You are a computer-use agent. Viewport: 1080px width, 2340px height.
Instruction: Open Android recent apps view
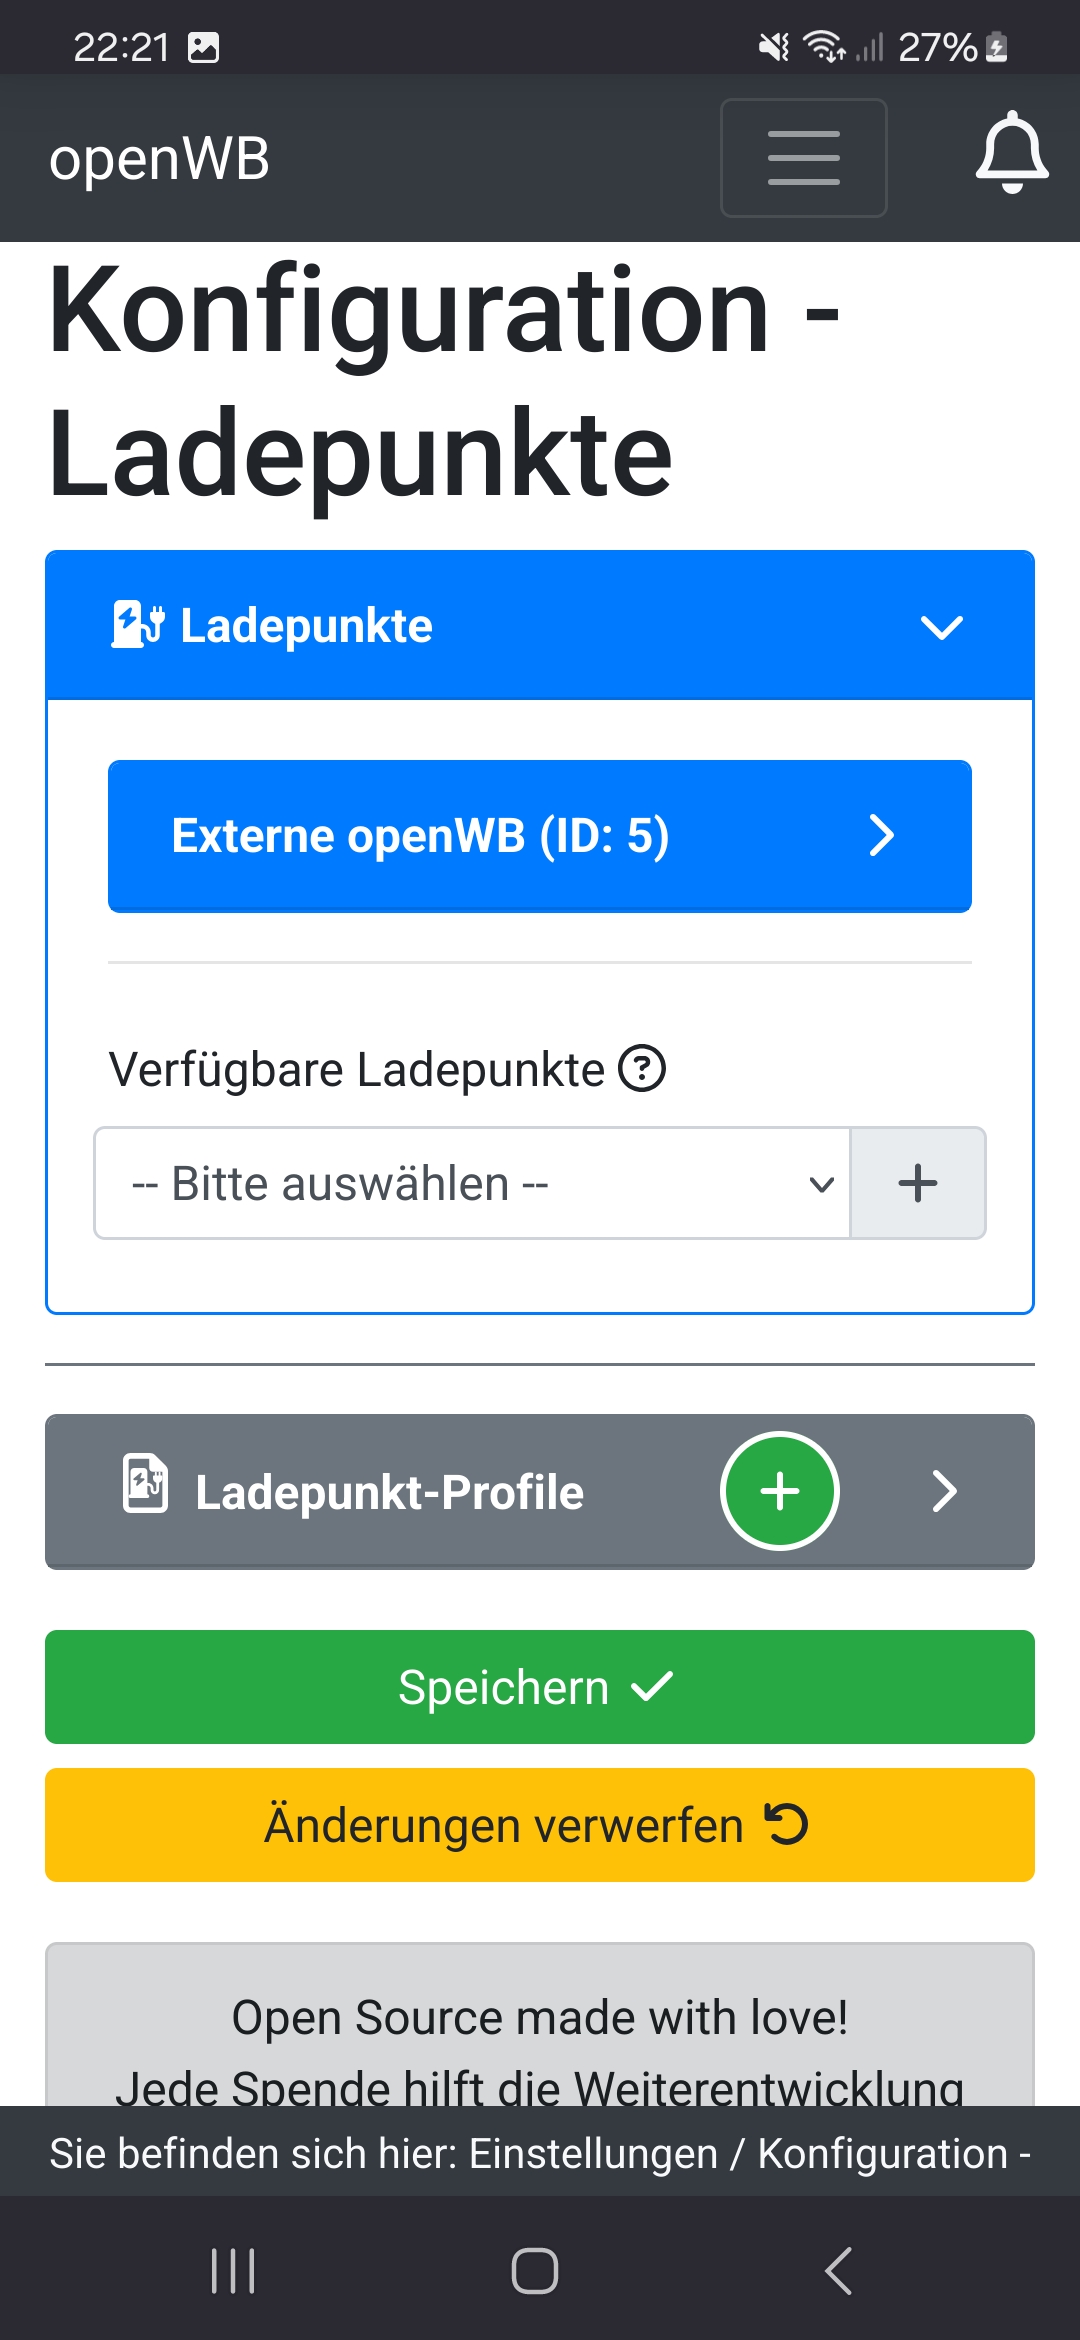(233, 2270)
